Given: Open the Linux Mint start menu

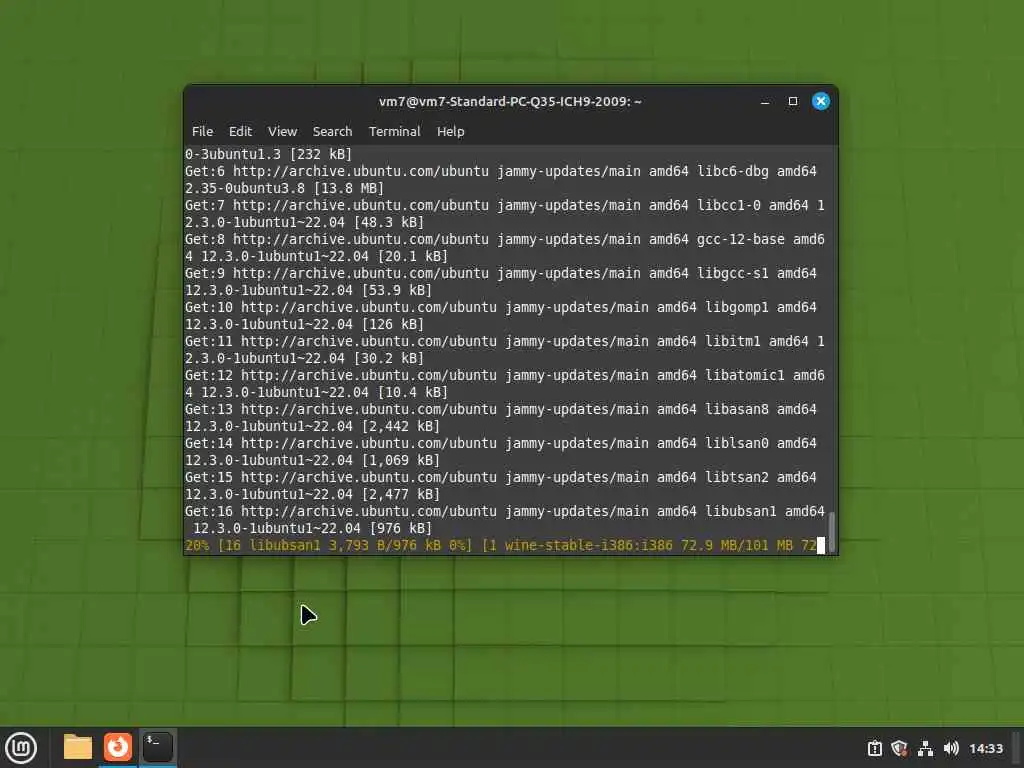Looking at the screenshot, I should (x=21, y=748).
